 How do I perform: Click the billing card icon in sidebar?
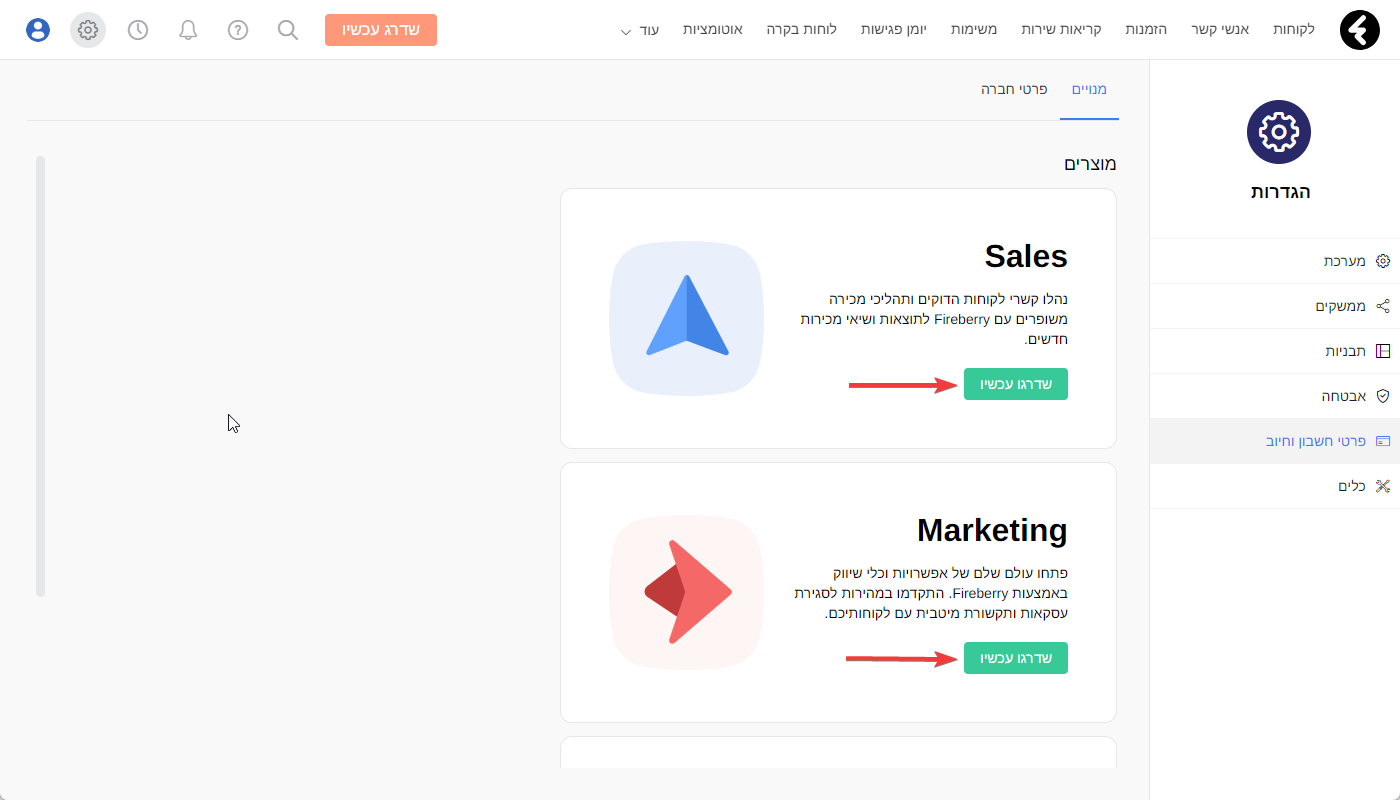coord(1383,441)
